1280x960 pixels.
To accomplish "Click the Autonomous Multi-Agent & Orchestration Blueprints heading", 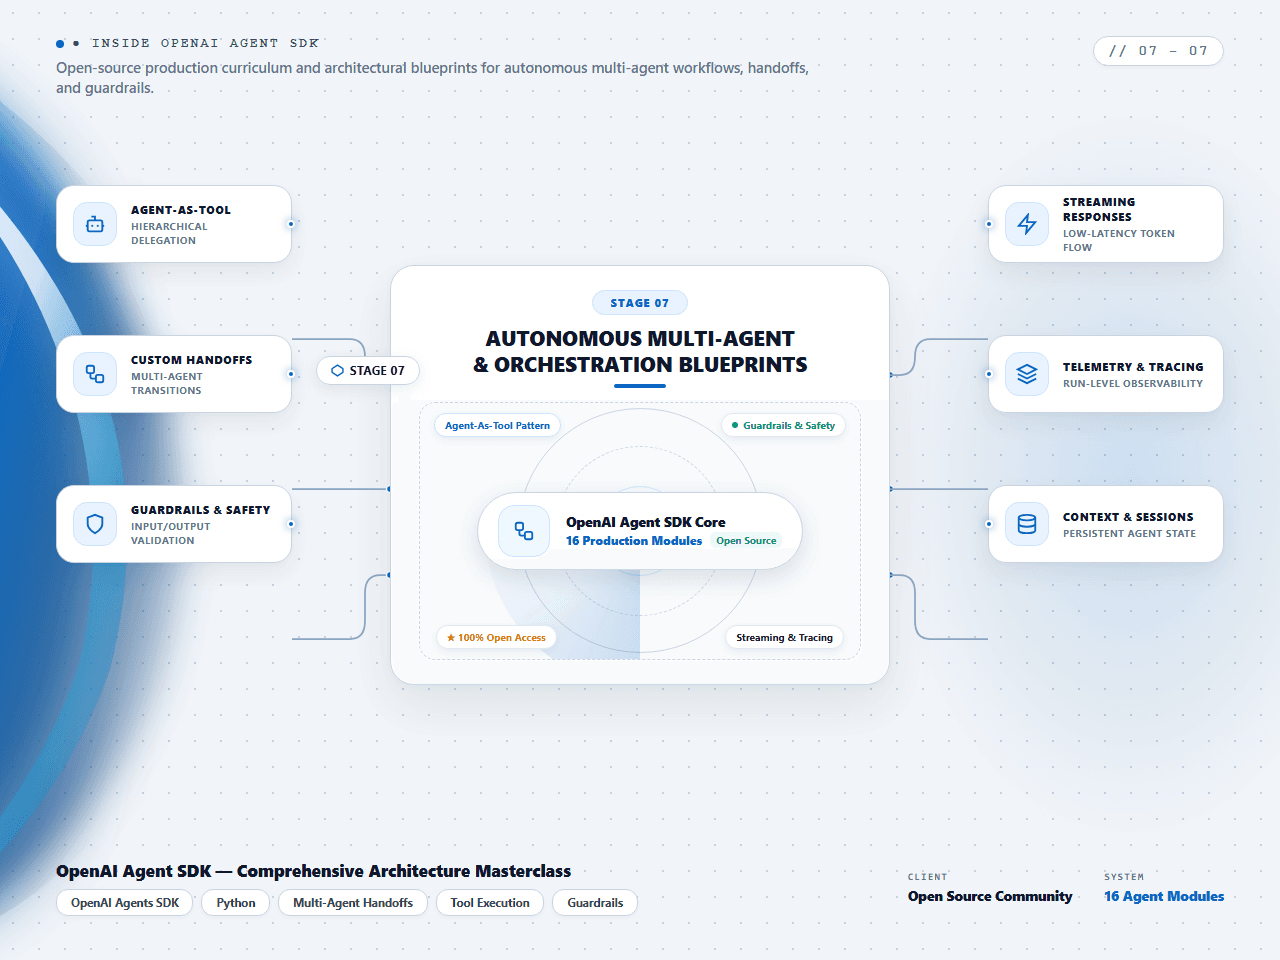I will click(640, 352).
